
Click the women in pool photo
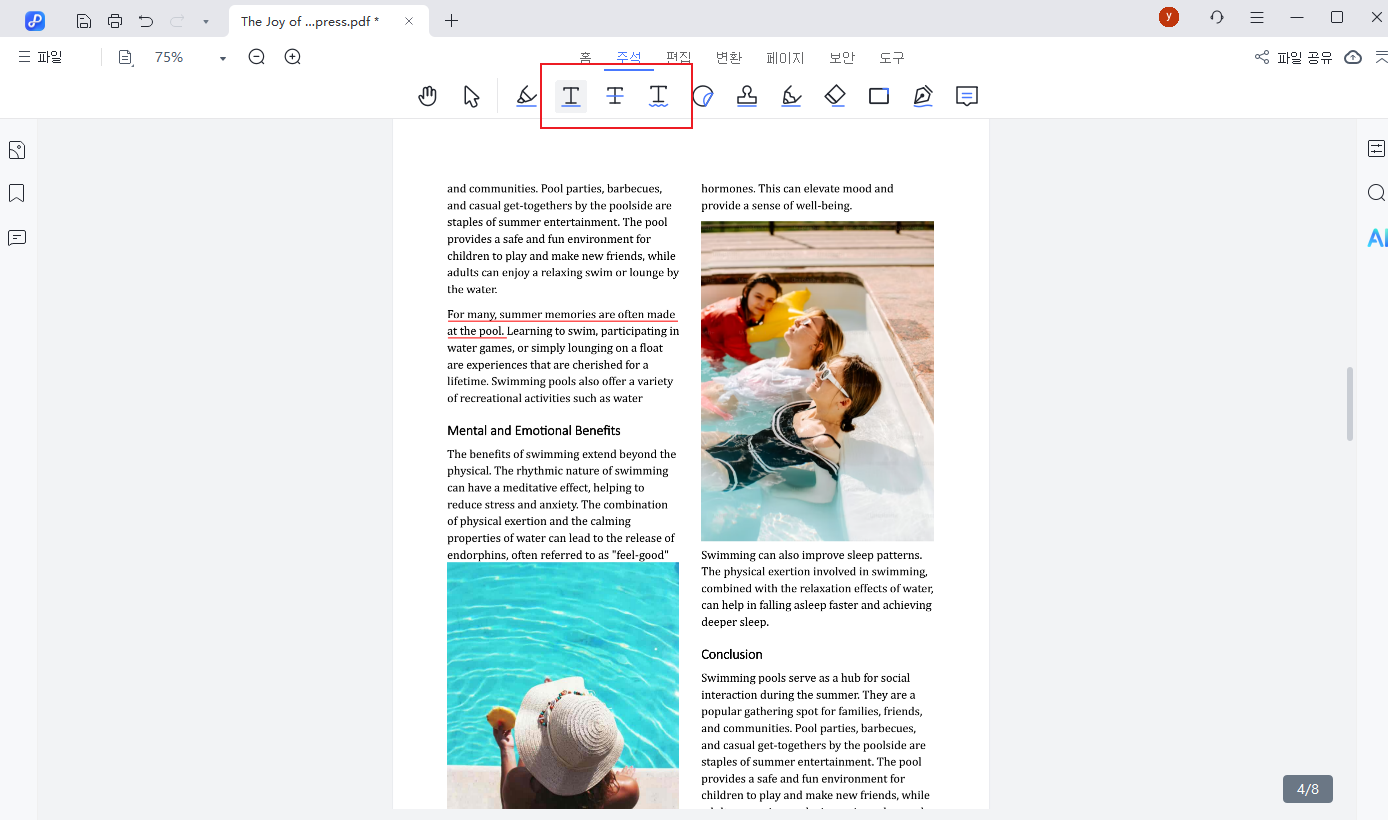pos(817,381)
